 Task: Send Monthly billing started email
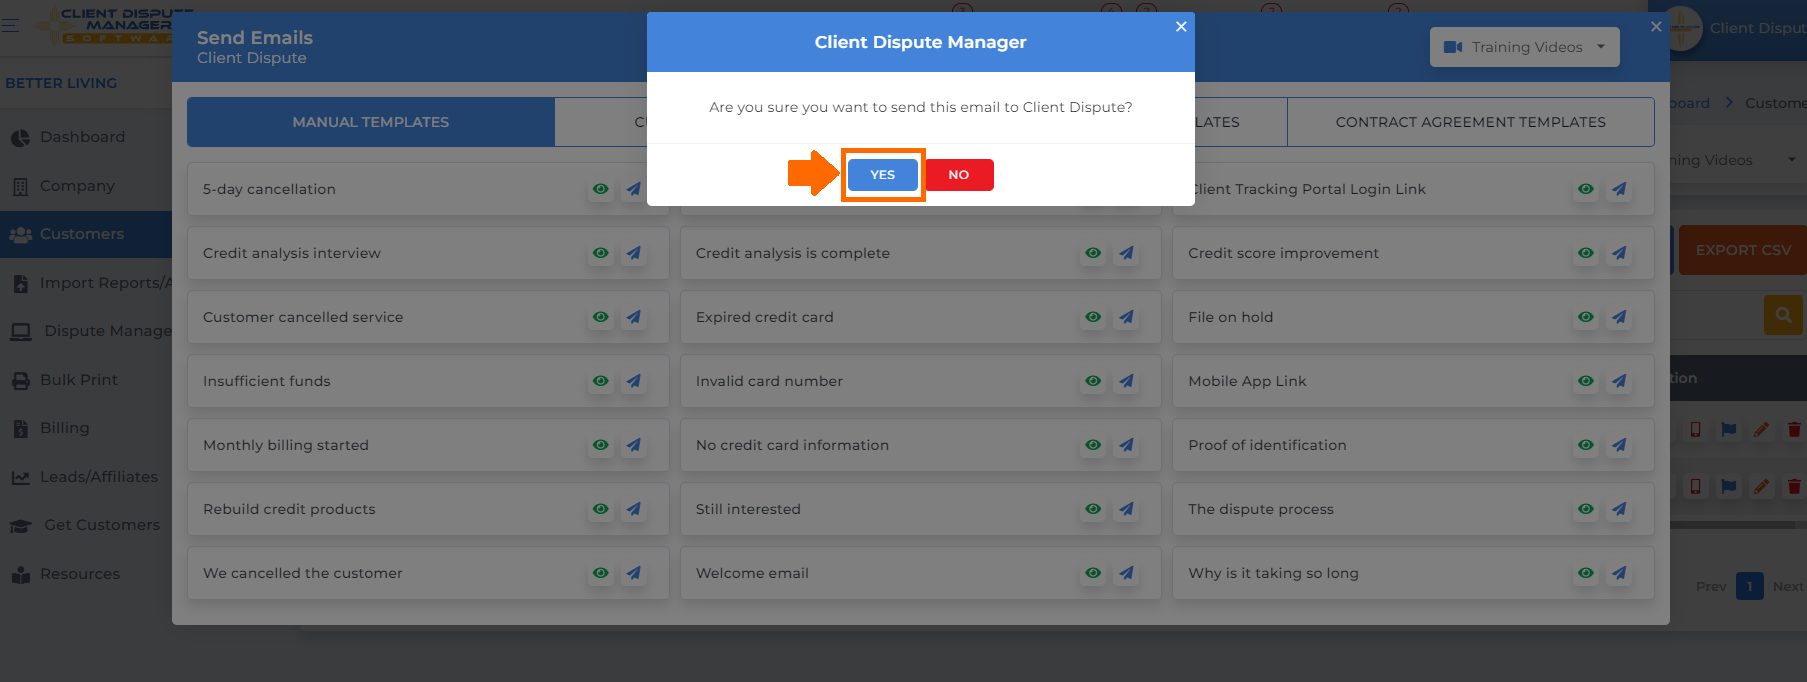pos(634,445)
